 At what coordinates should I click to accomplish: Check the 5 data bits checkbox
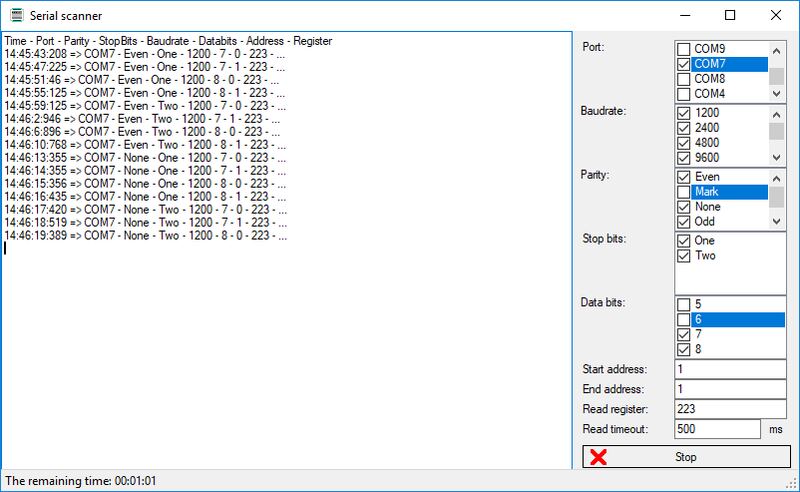pyautogui.click(x=684, y=305)
